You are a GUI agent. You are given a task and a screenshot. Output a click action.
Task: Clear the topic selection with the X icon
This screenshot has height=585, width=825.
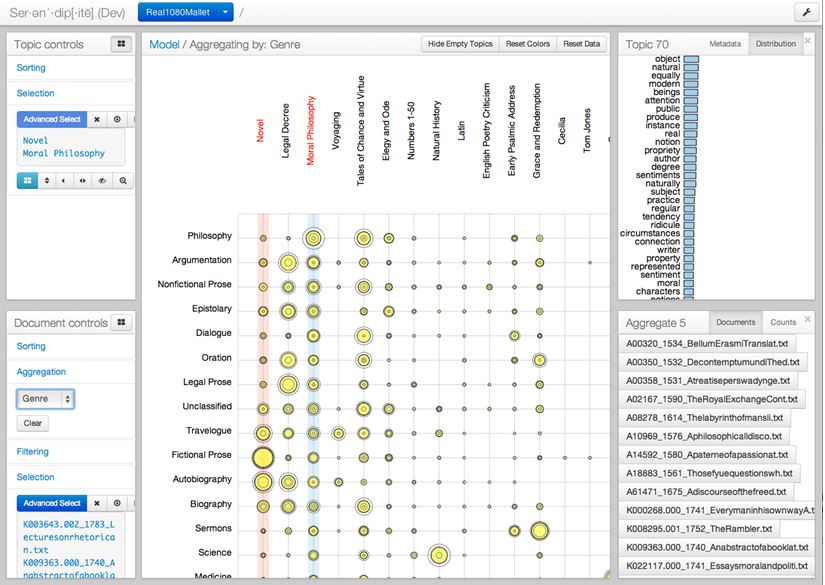[x=97, y=119]
